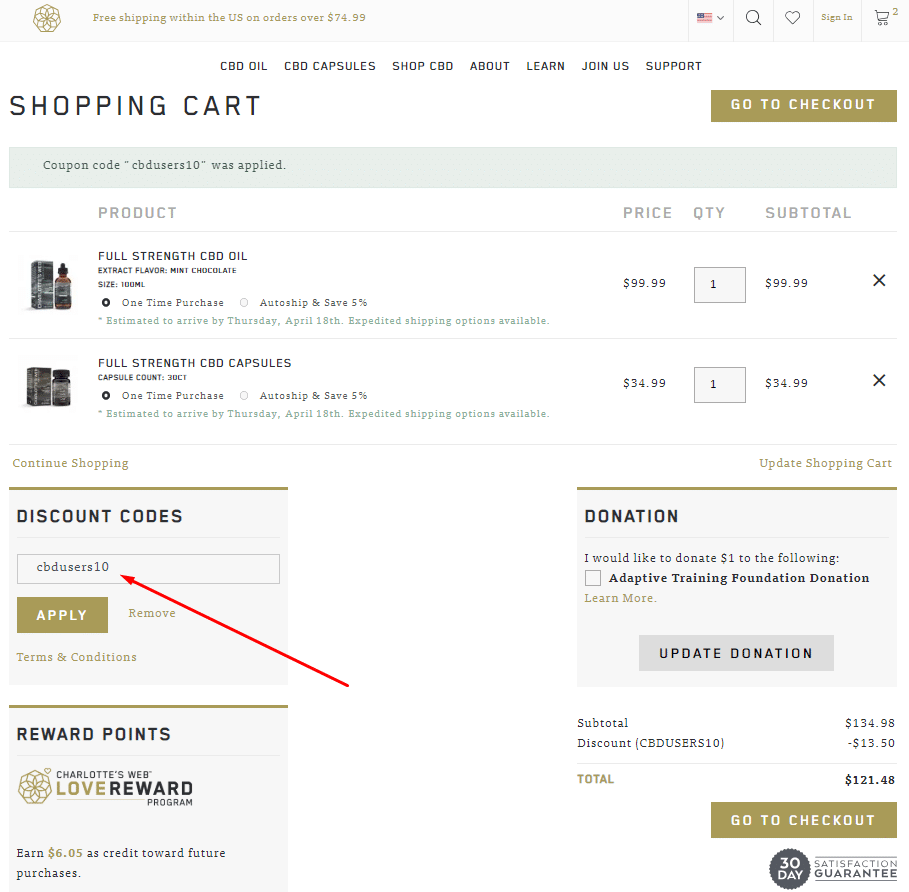This screenshot has height=892, width=909.
Task: Click the Continue Shopping link
Action: pyautogui.click(x=71, y=463)
